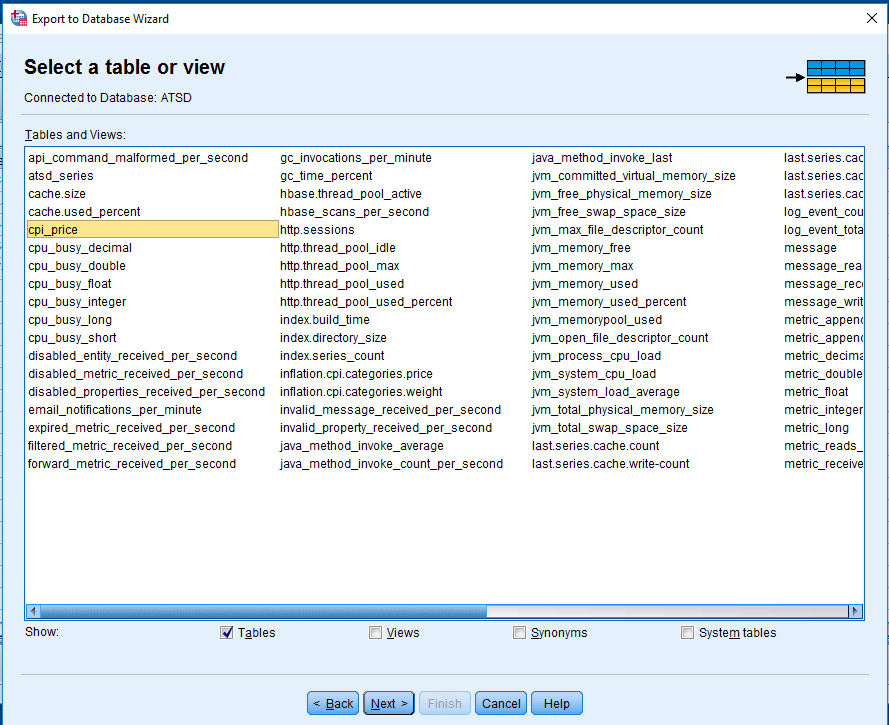
Task: Pick the http.sessions table entry
Action: [317, 230]
